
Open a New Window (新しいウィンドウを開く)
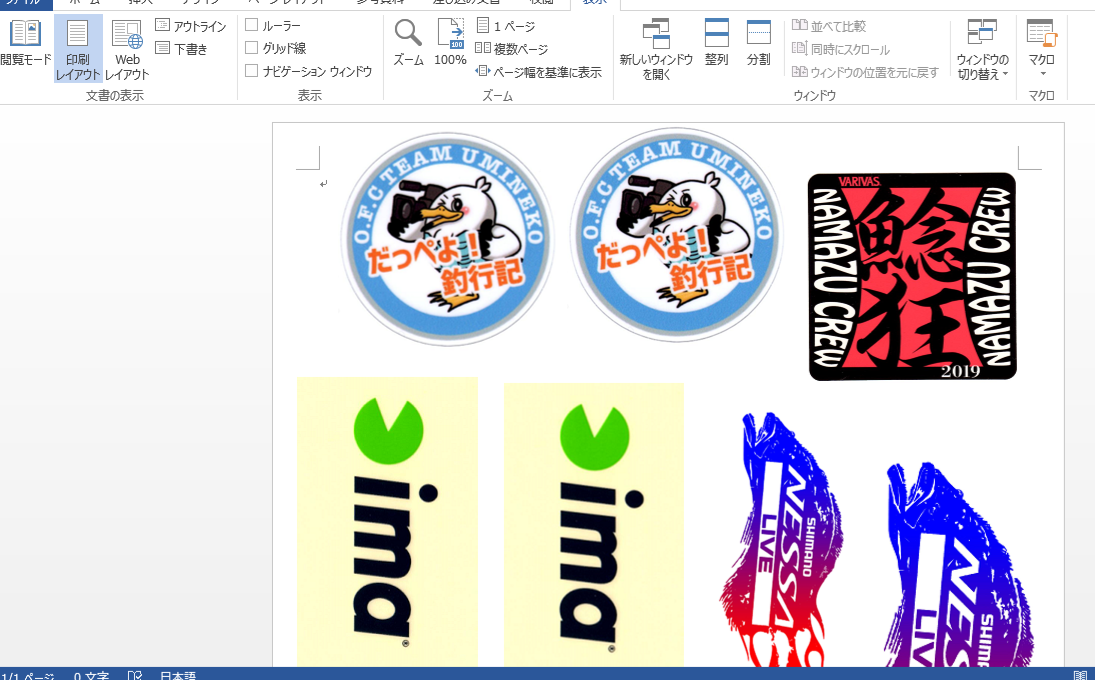[656, 49]
